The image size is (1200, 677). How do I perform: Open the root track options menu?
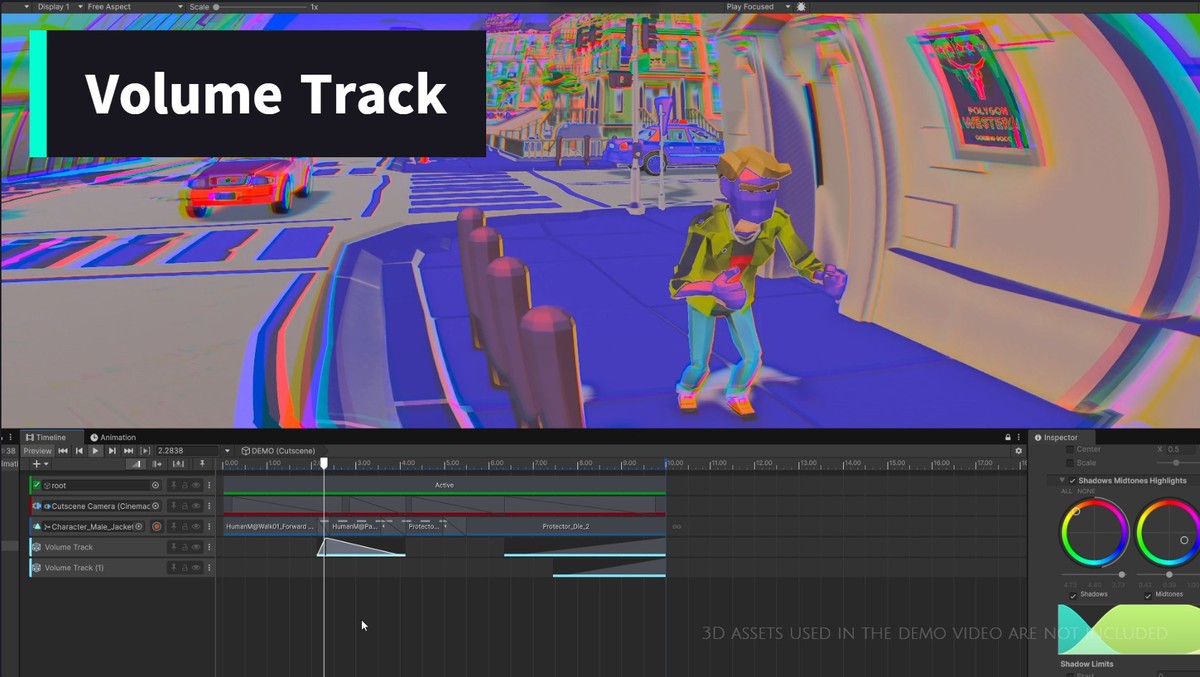tap(209, 485)
